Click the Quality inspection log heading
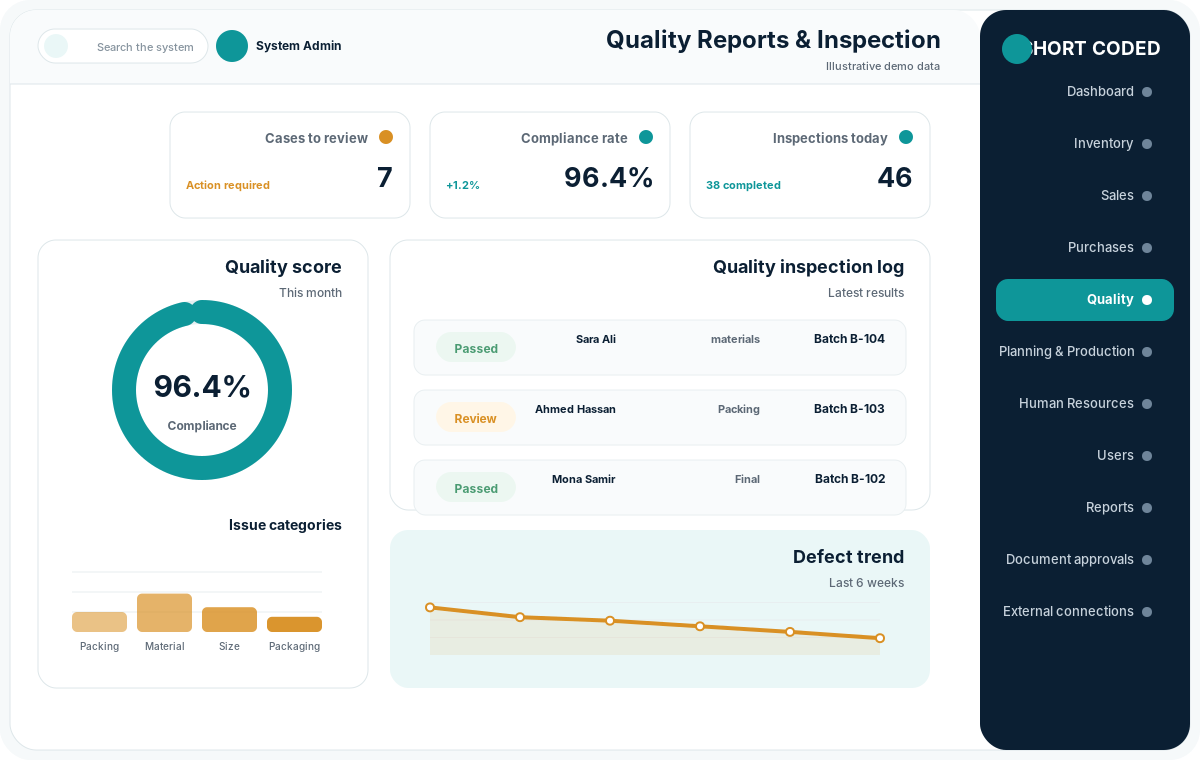Screen dimensions: 1200x760 [x=808, y=266]
